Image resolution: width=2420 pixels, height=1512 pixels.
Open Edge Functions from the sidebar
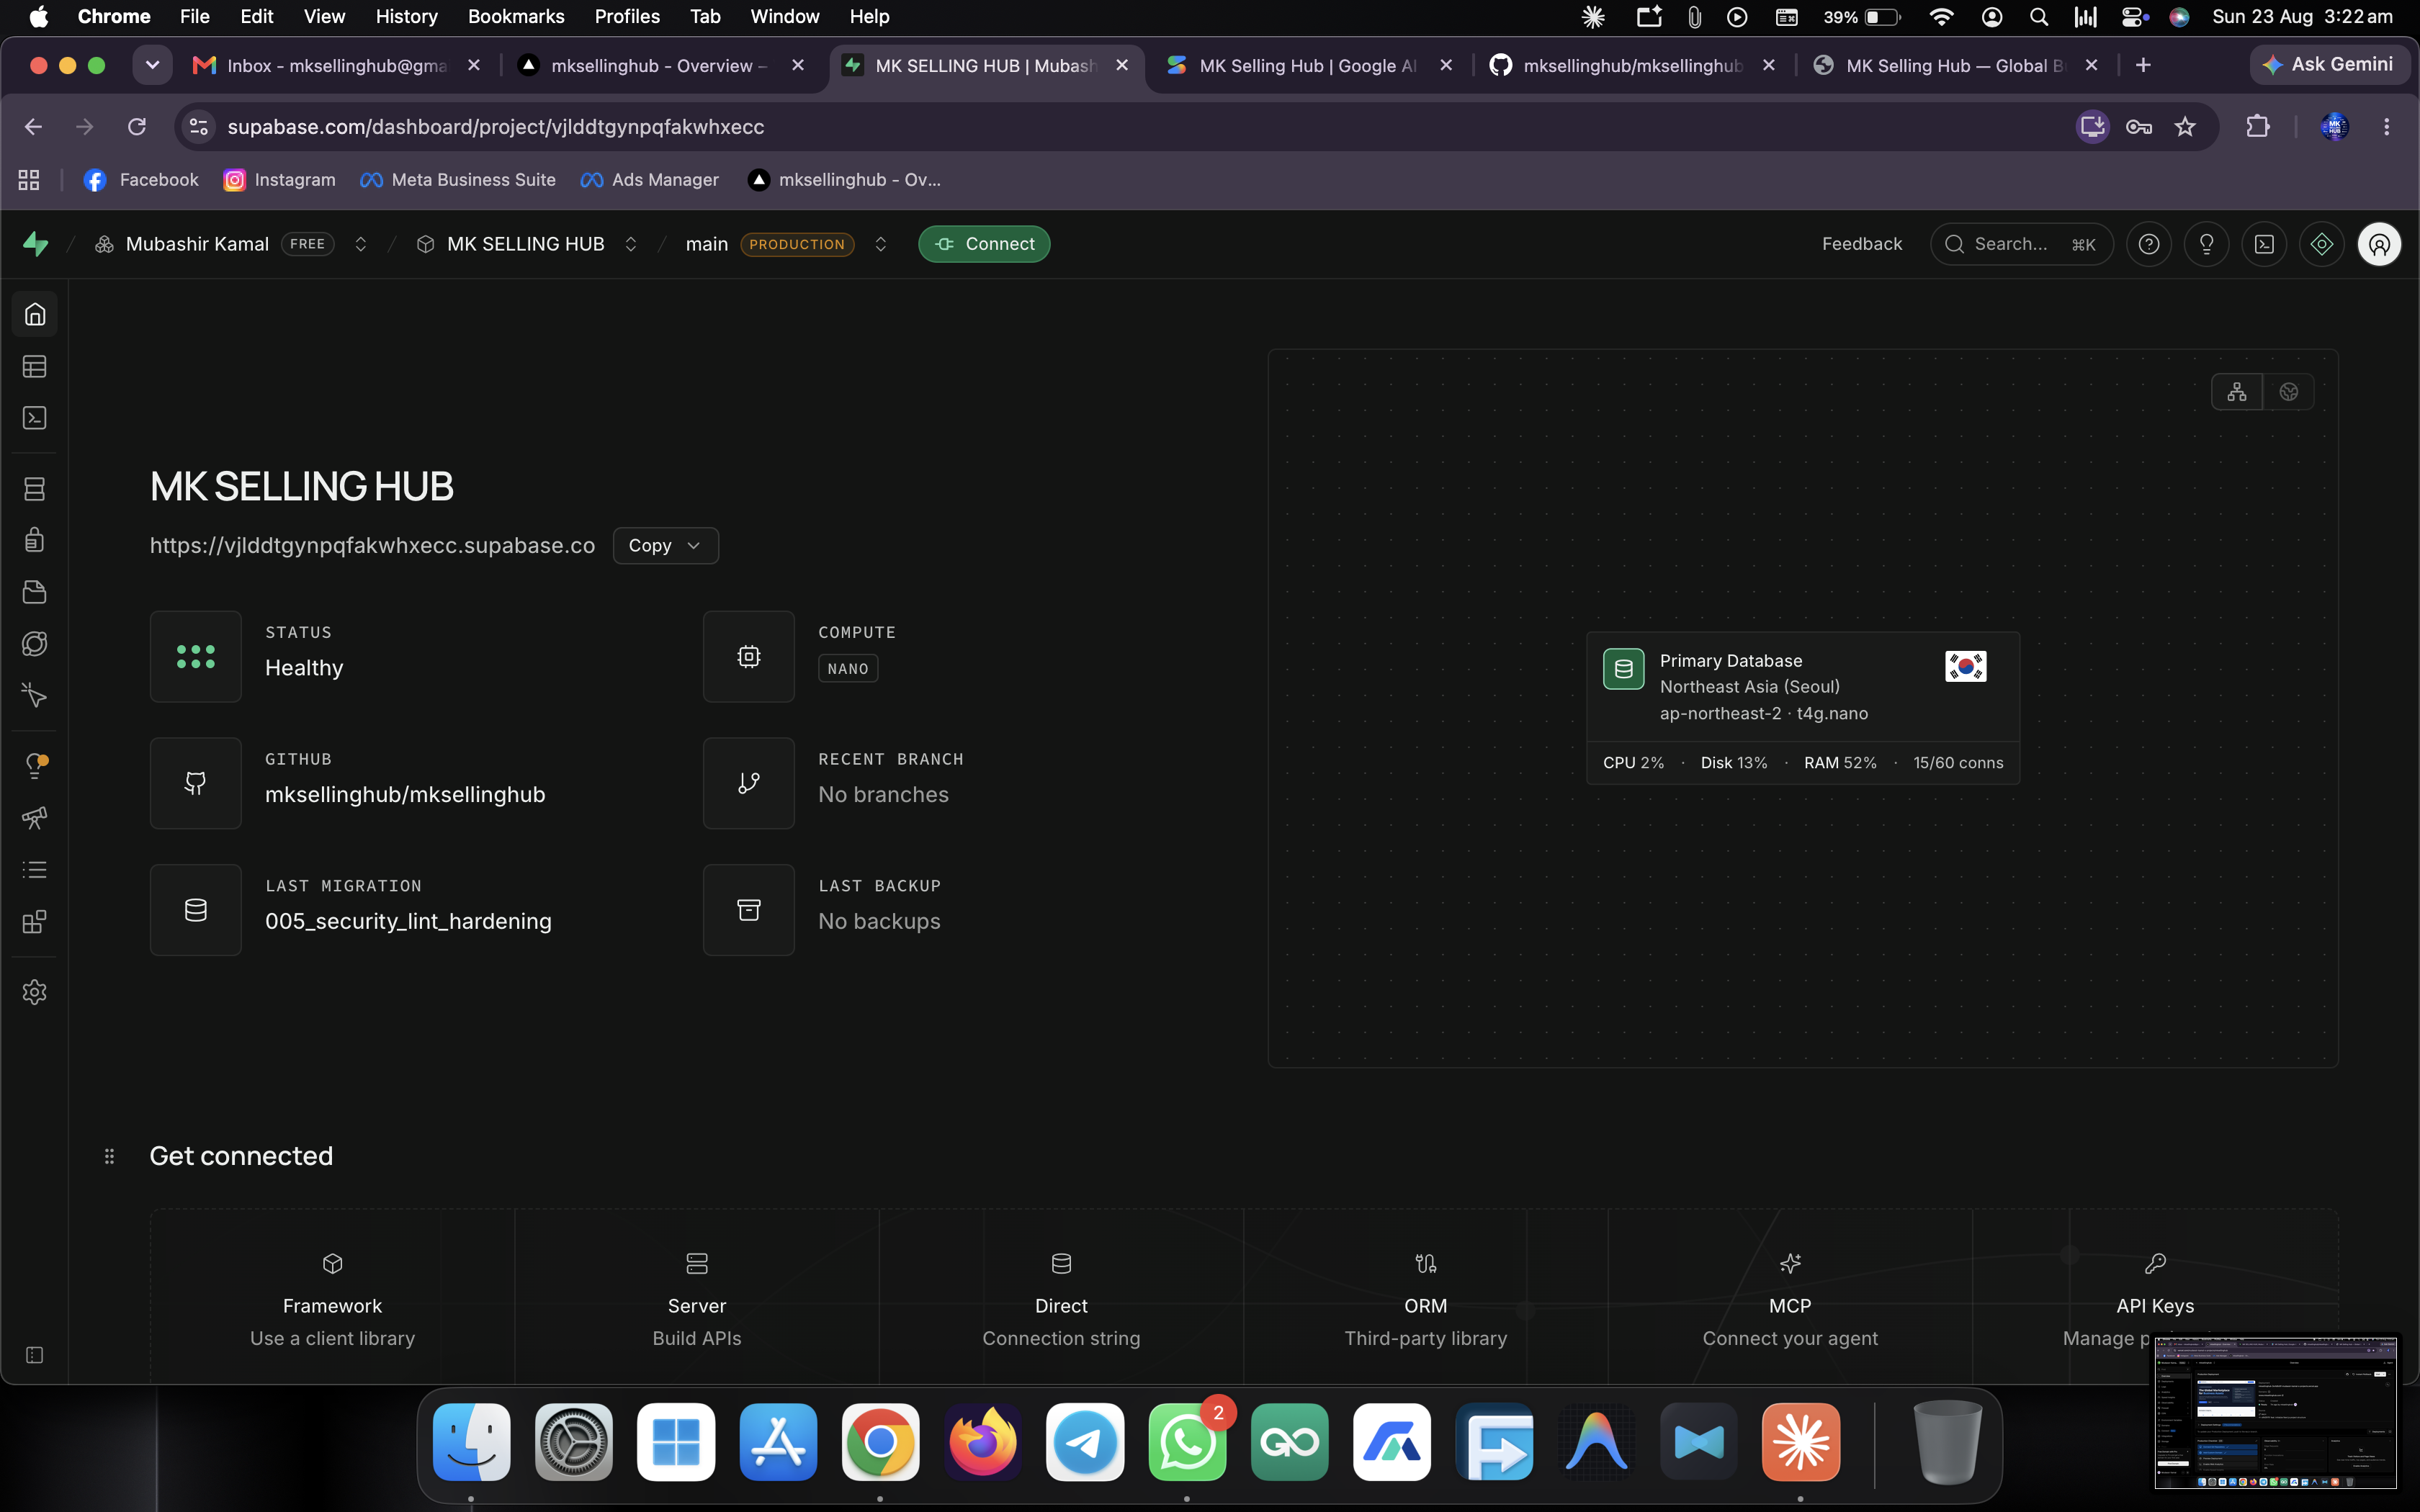click(x=35, y=643)
